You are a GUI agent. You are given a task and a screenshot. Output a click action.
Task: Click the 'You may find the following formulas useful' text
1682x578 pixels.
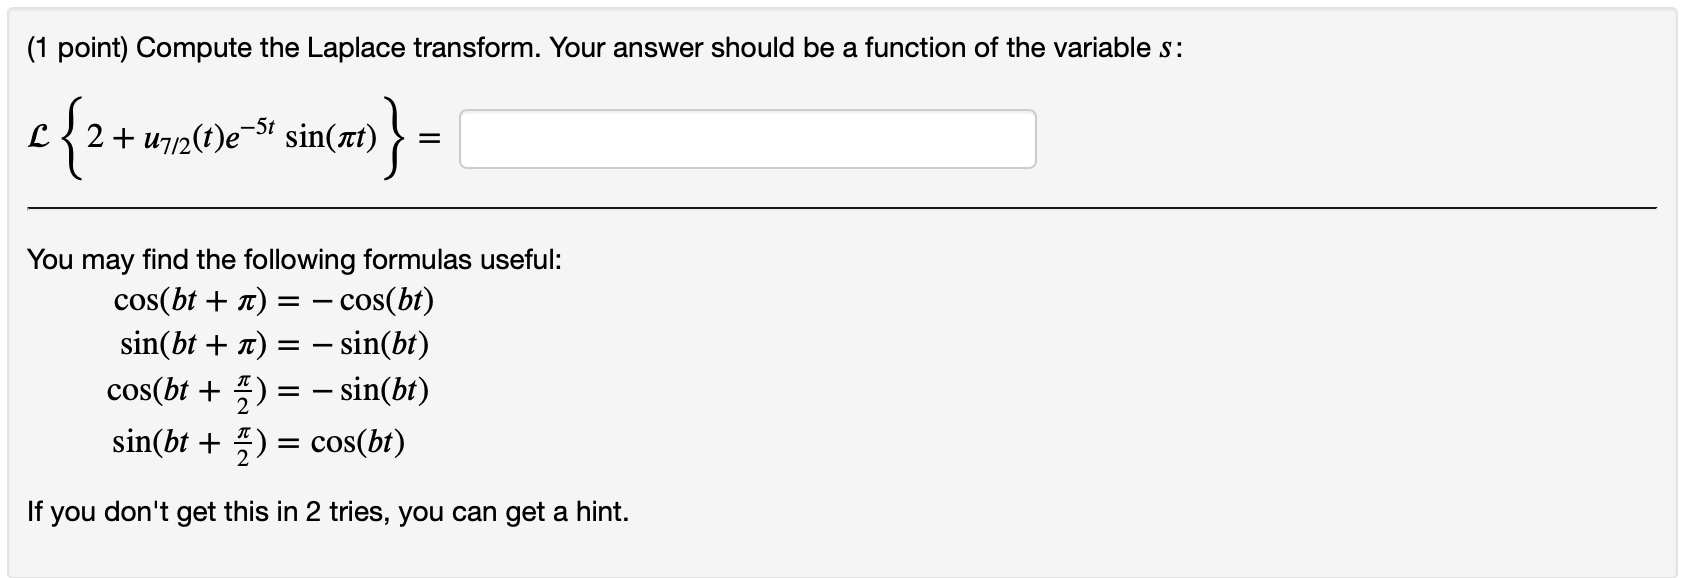click(295, 259)
